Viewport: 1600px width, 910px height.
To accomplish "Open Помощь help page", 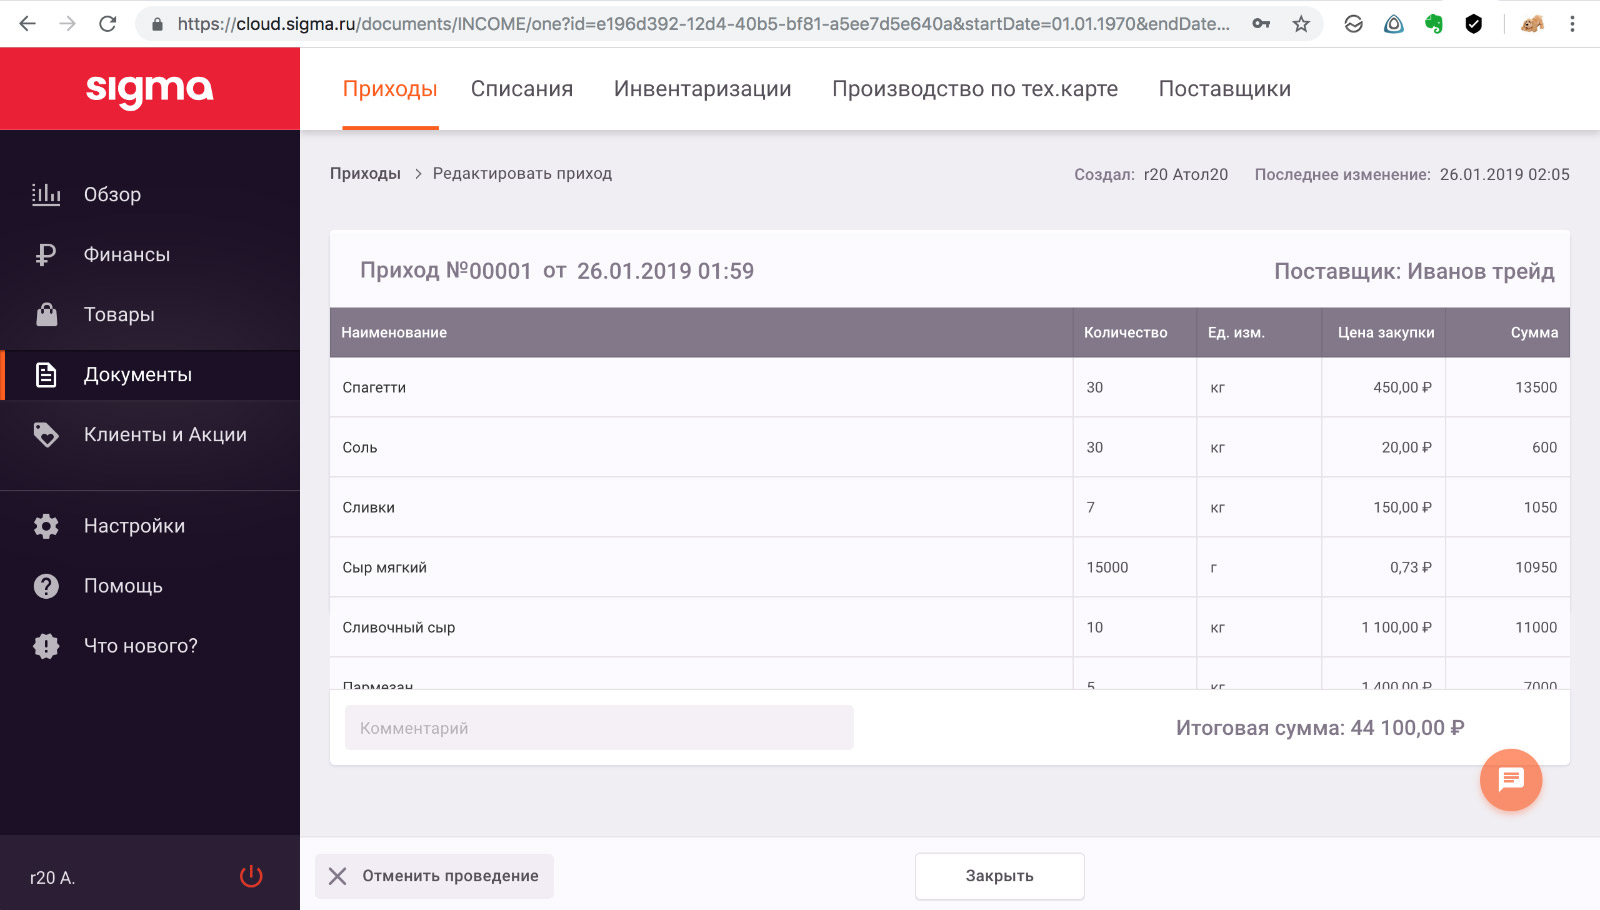I will coord(123,586).
